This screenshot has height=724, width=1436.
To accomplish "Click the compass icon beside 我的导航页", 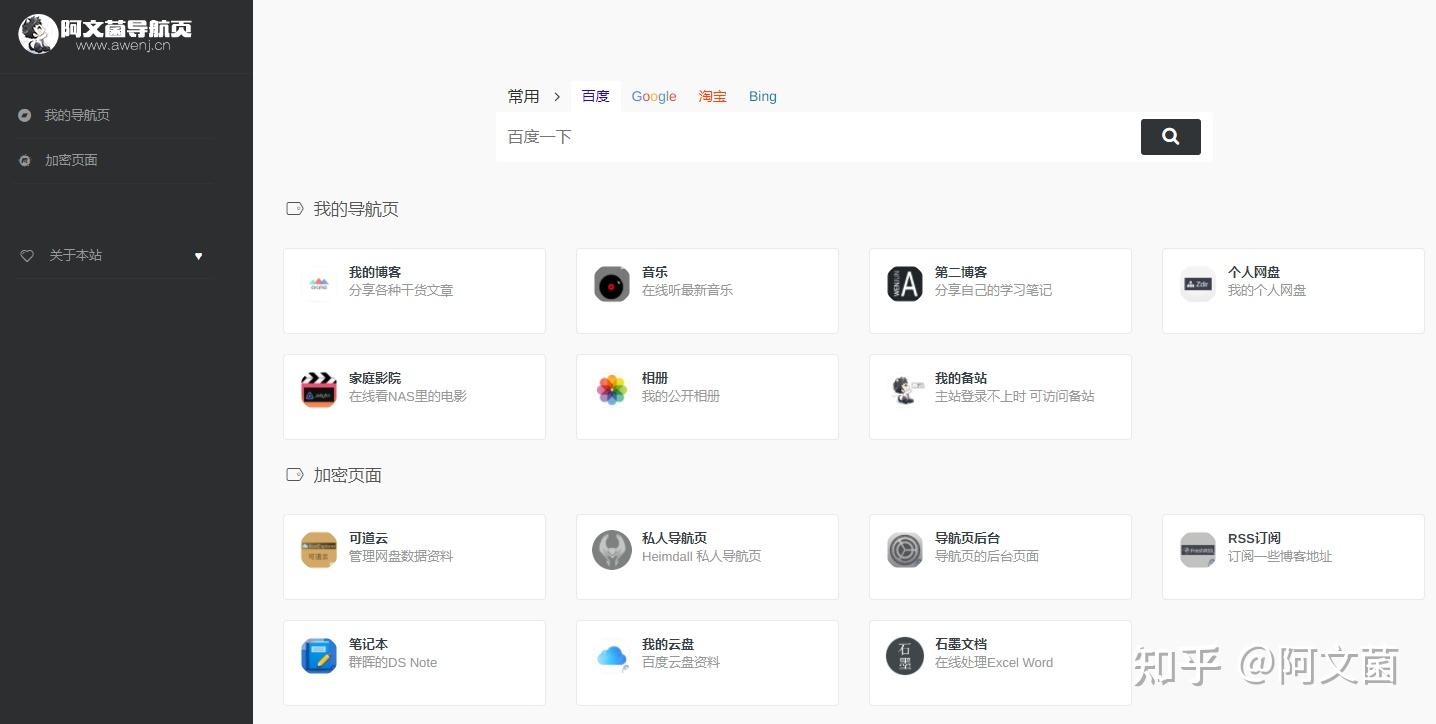I will tap(25, 115).
